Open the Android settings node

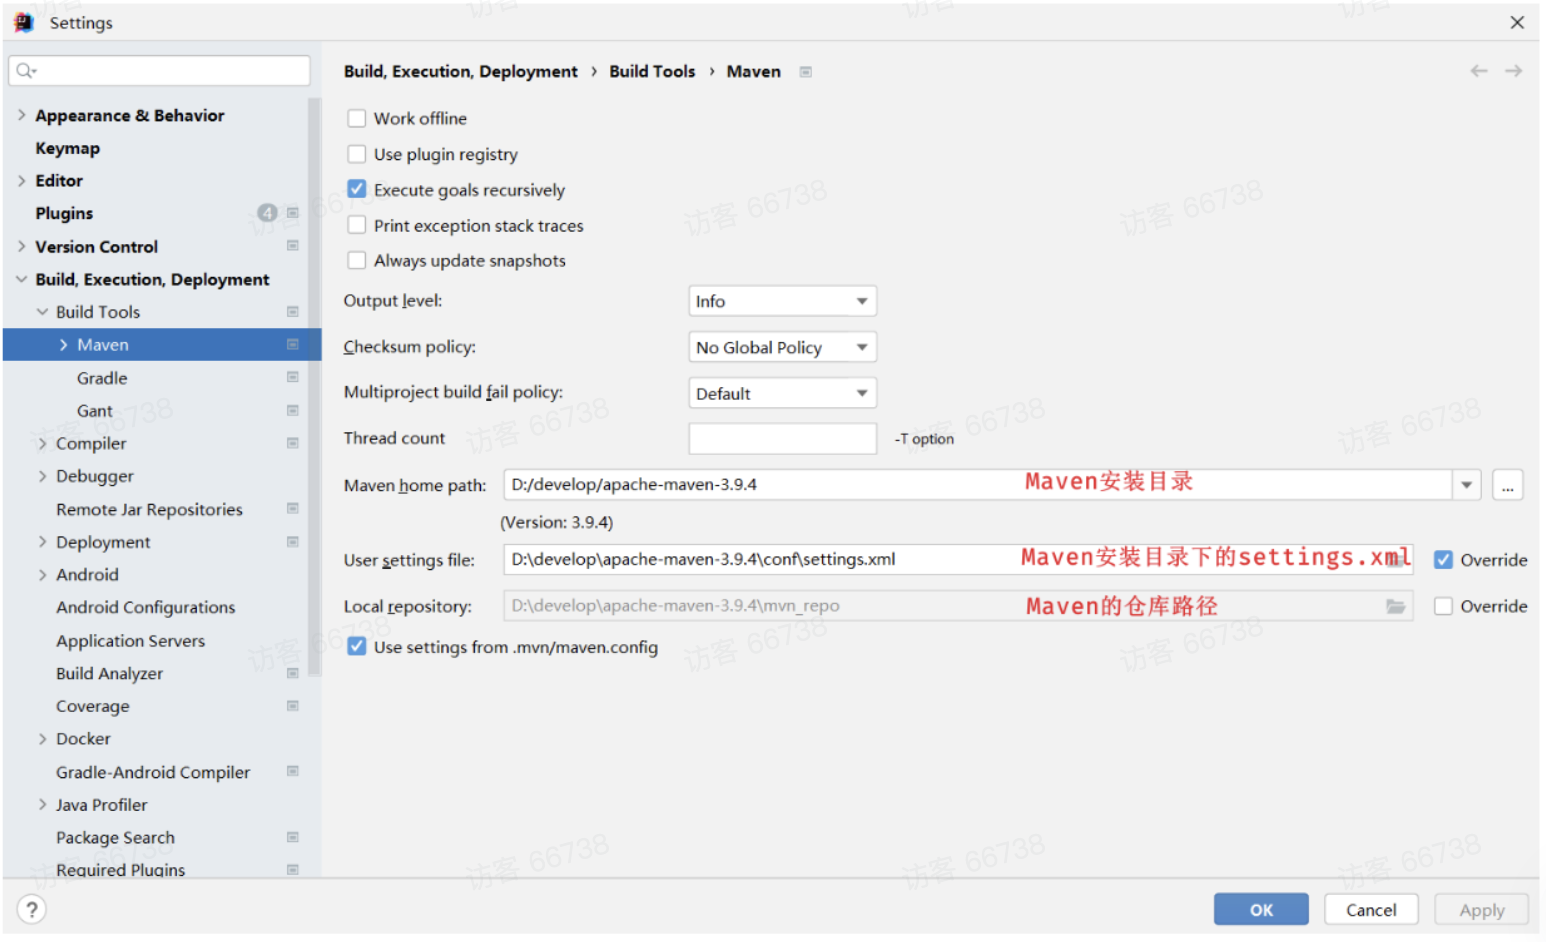click(x=87, y=575)
